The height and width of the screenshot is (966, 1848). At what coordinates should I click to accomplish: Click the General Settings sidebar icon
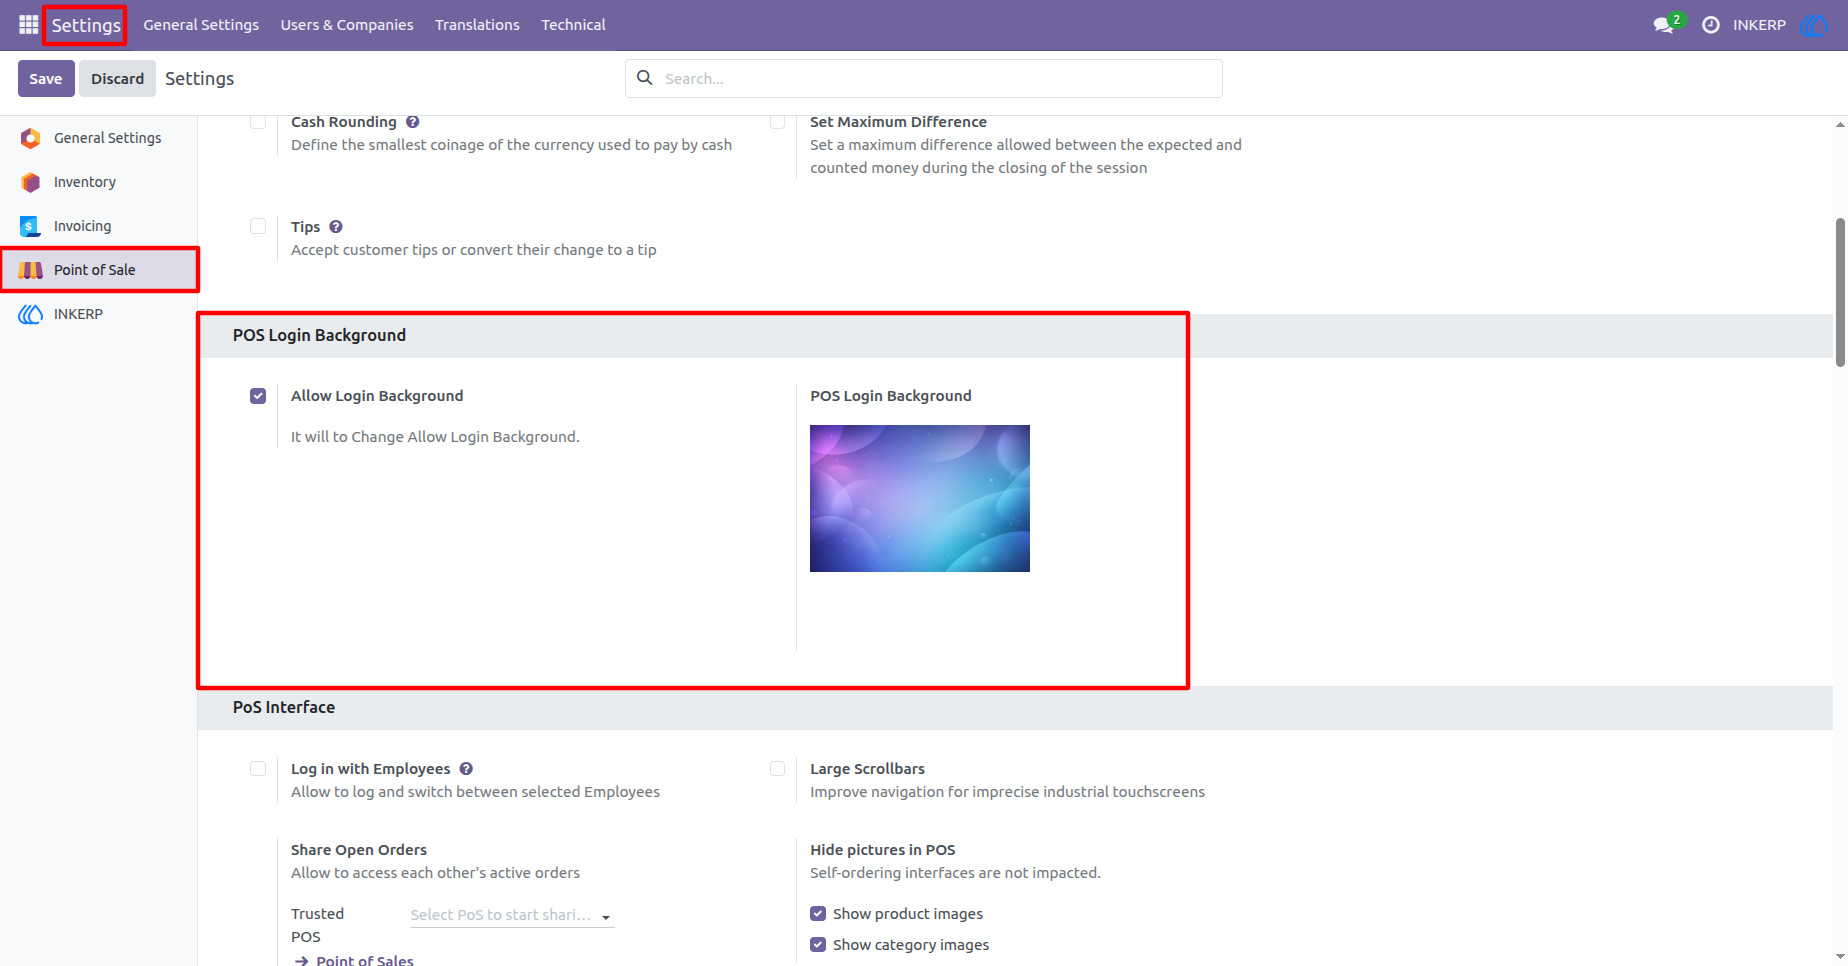click(x=31, y=138)
